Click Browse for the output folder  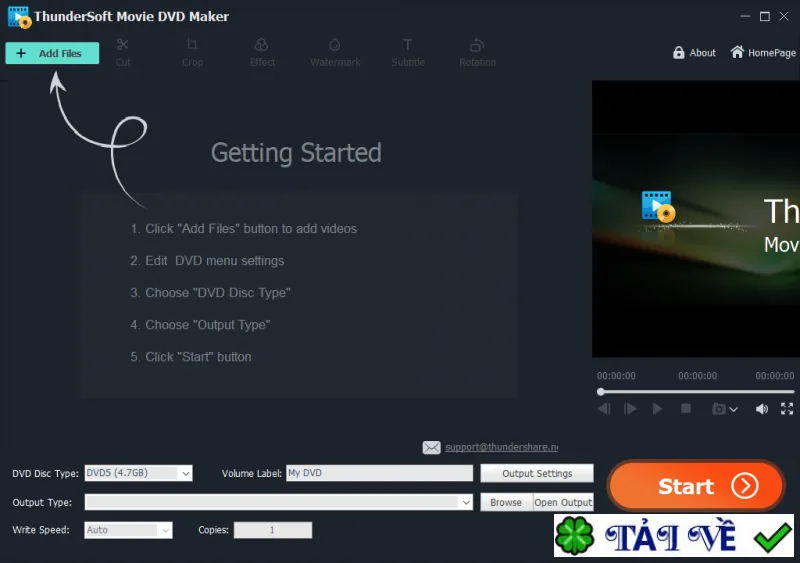click(x=506, y=502)
